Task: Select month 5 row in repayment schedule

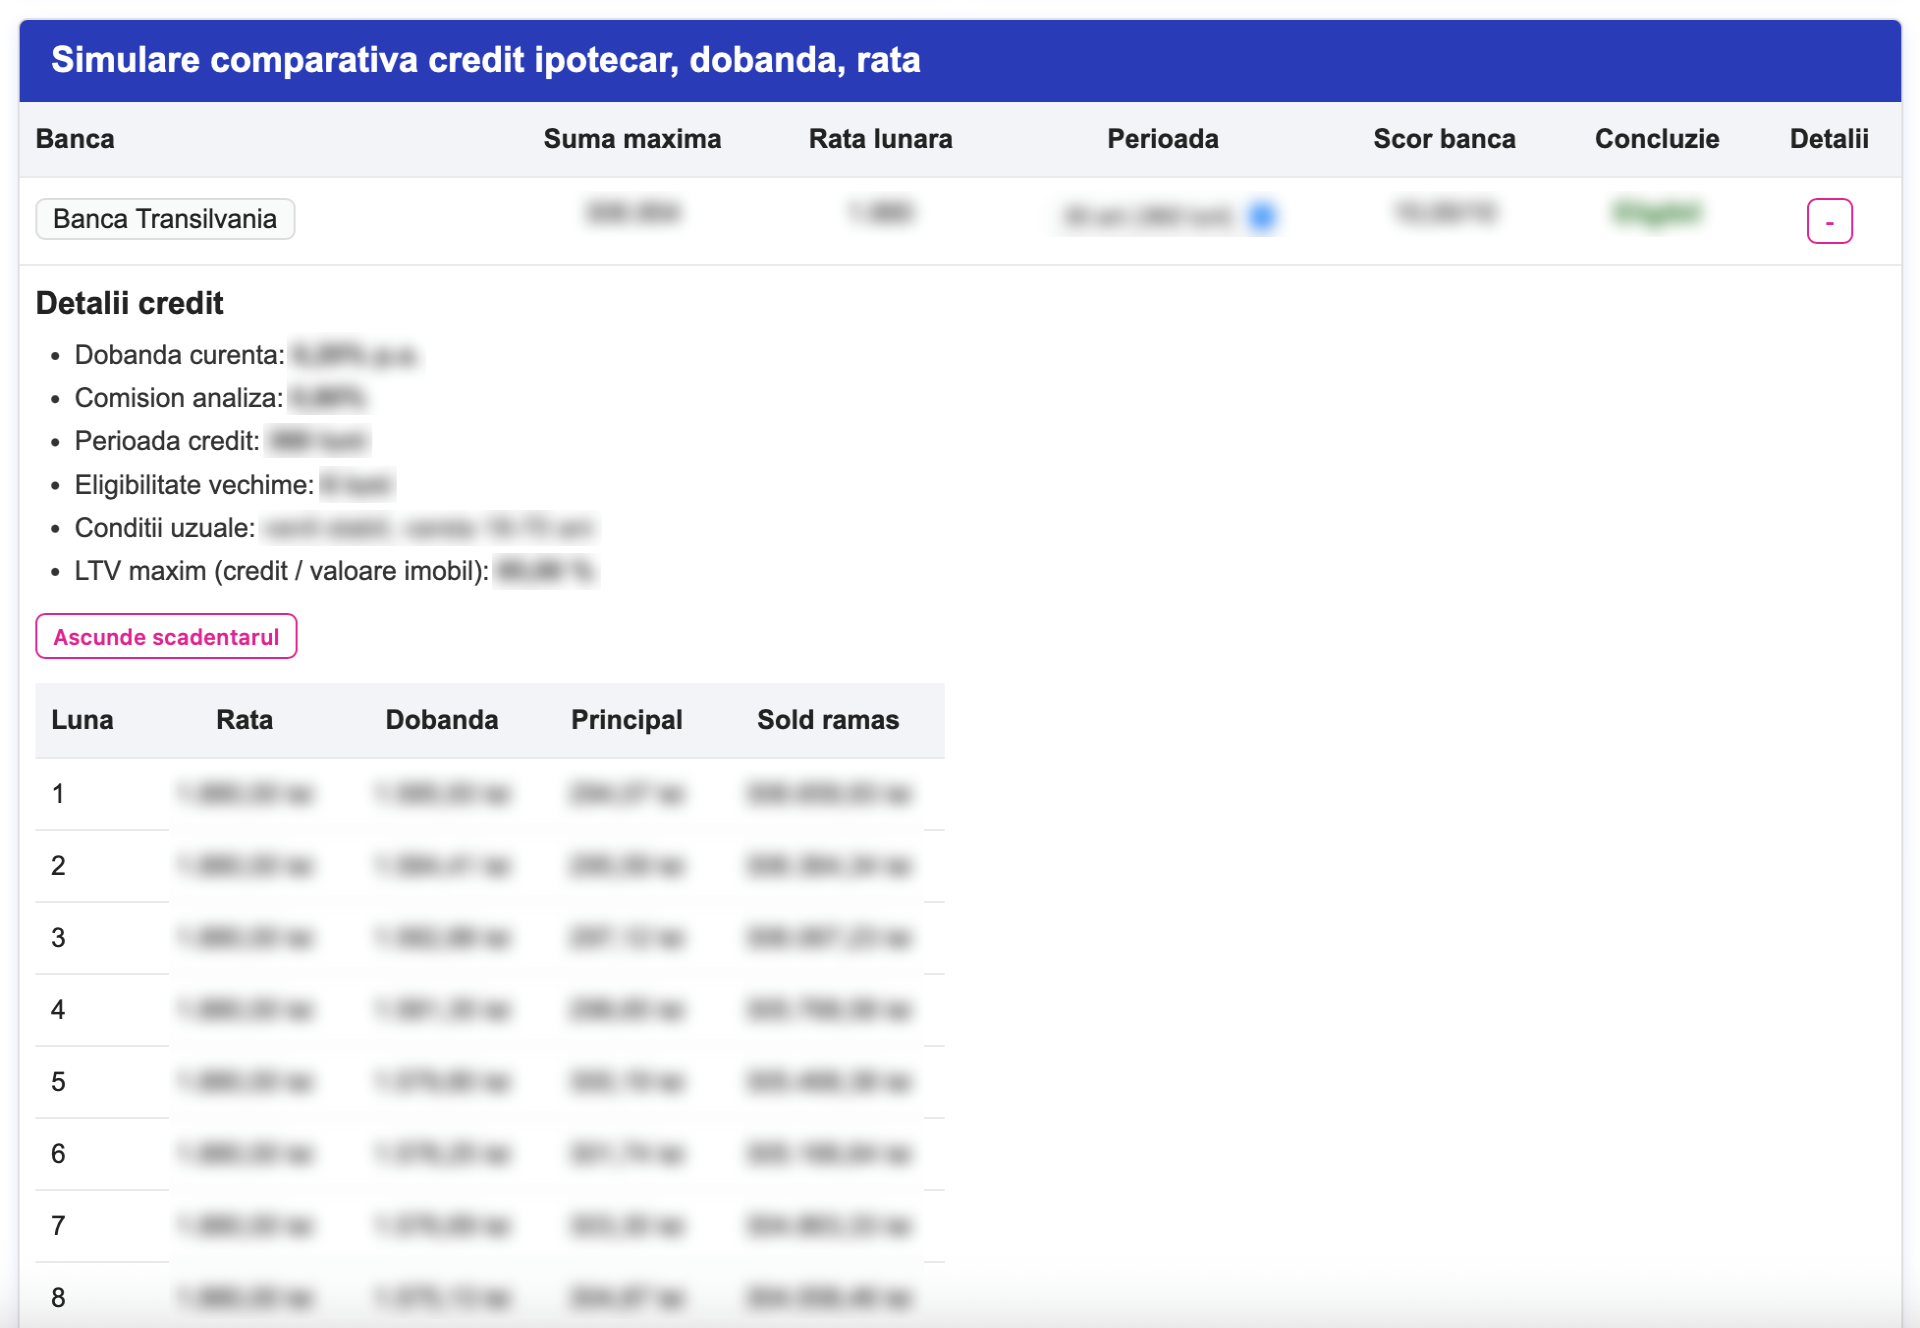Action: (58, 1082)
